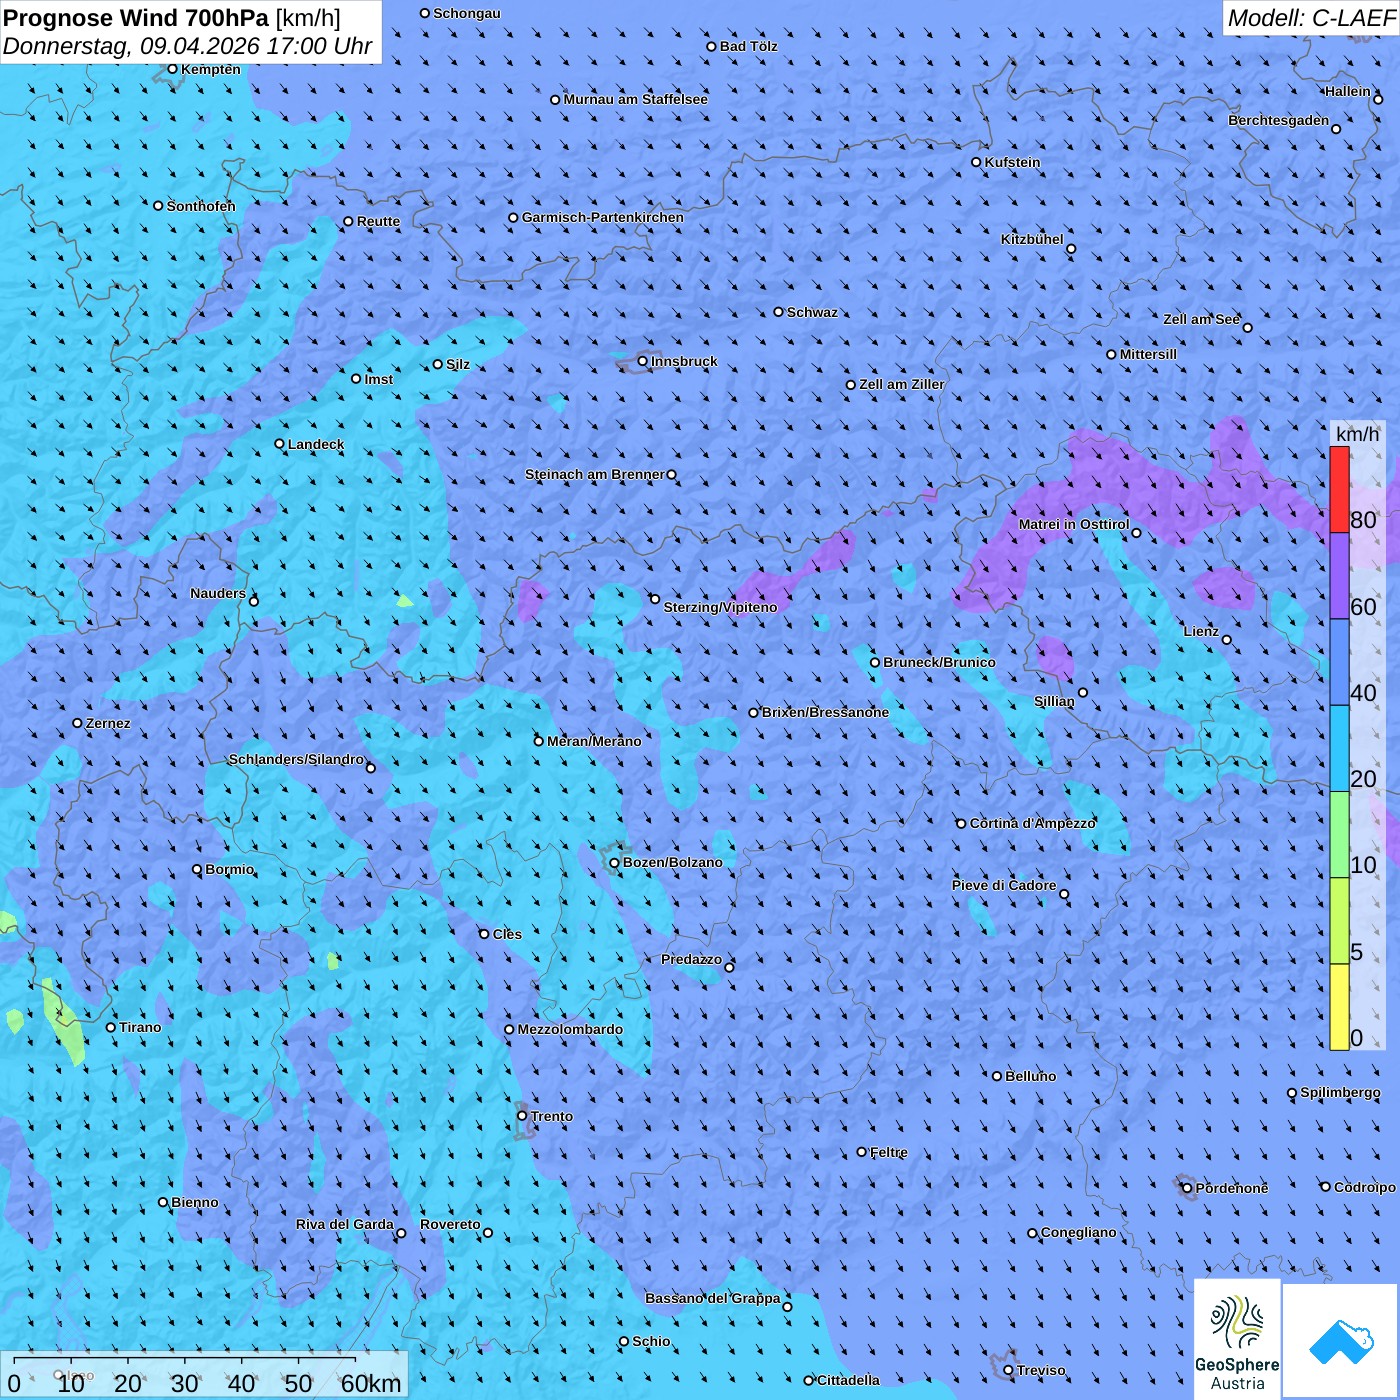
Task: Click the Predazzo city label
Action: 691,959
